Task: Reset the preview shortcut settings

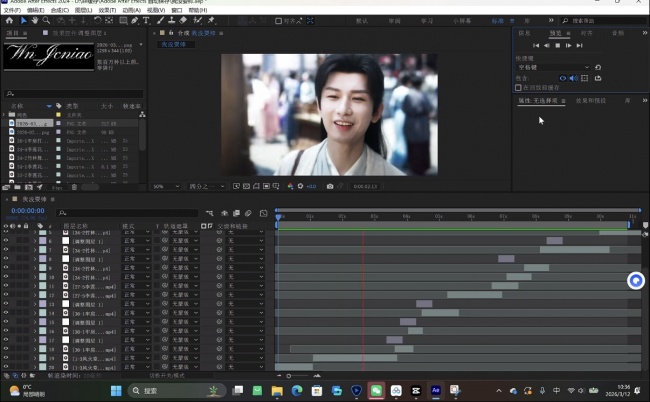Action: point(598,67)
